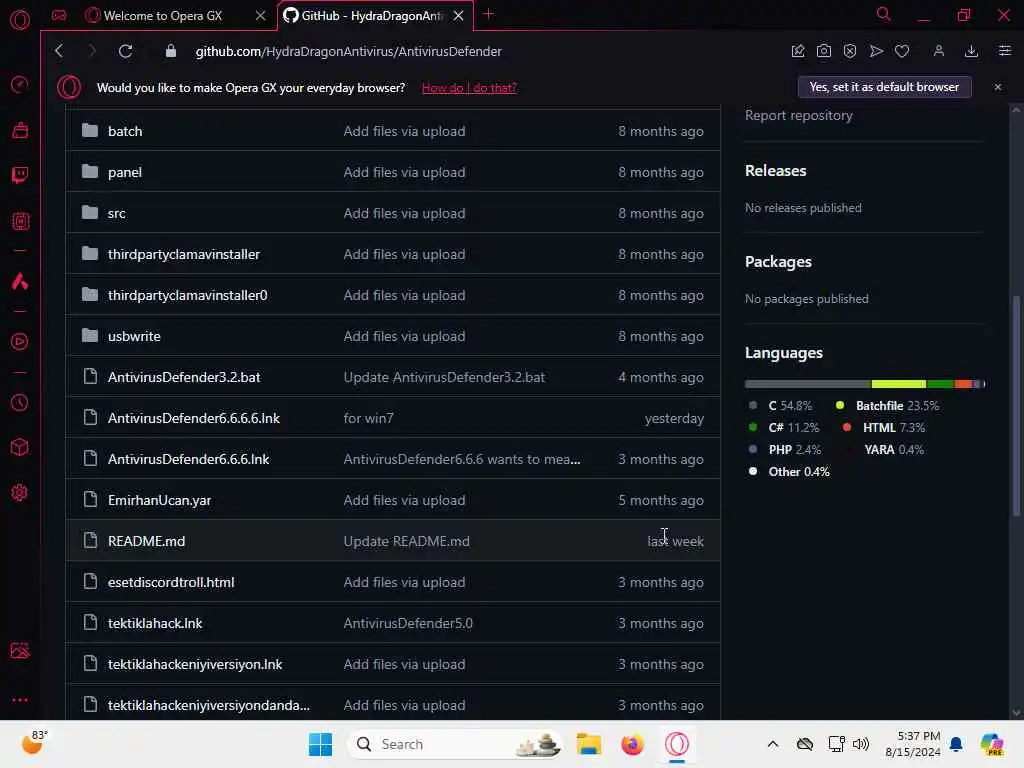This screenshot has height=768, width=1024.
Task: Click the address bar URL
Action: (349, 51)
